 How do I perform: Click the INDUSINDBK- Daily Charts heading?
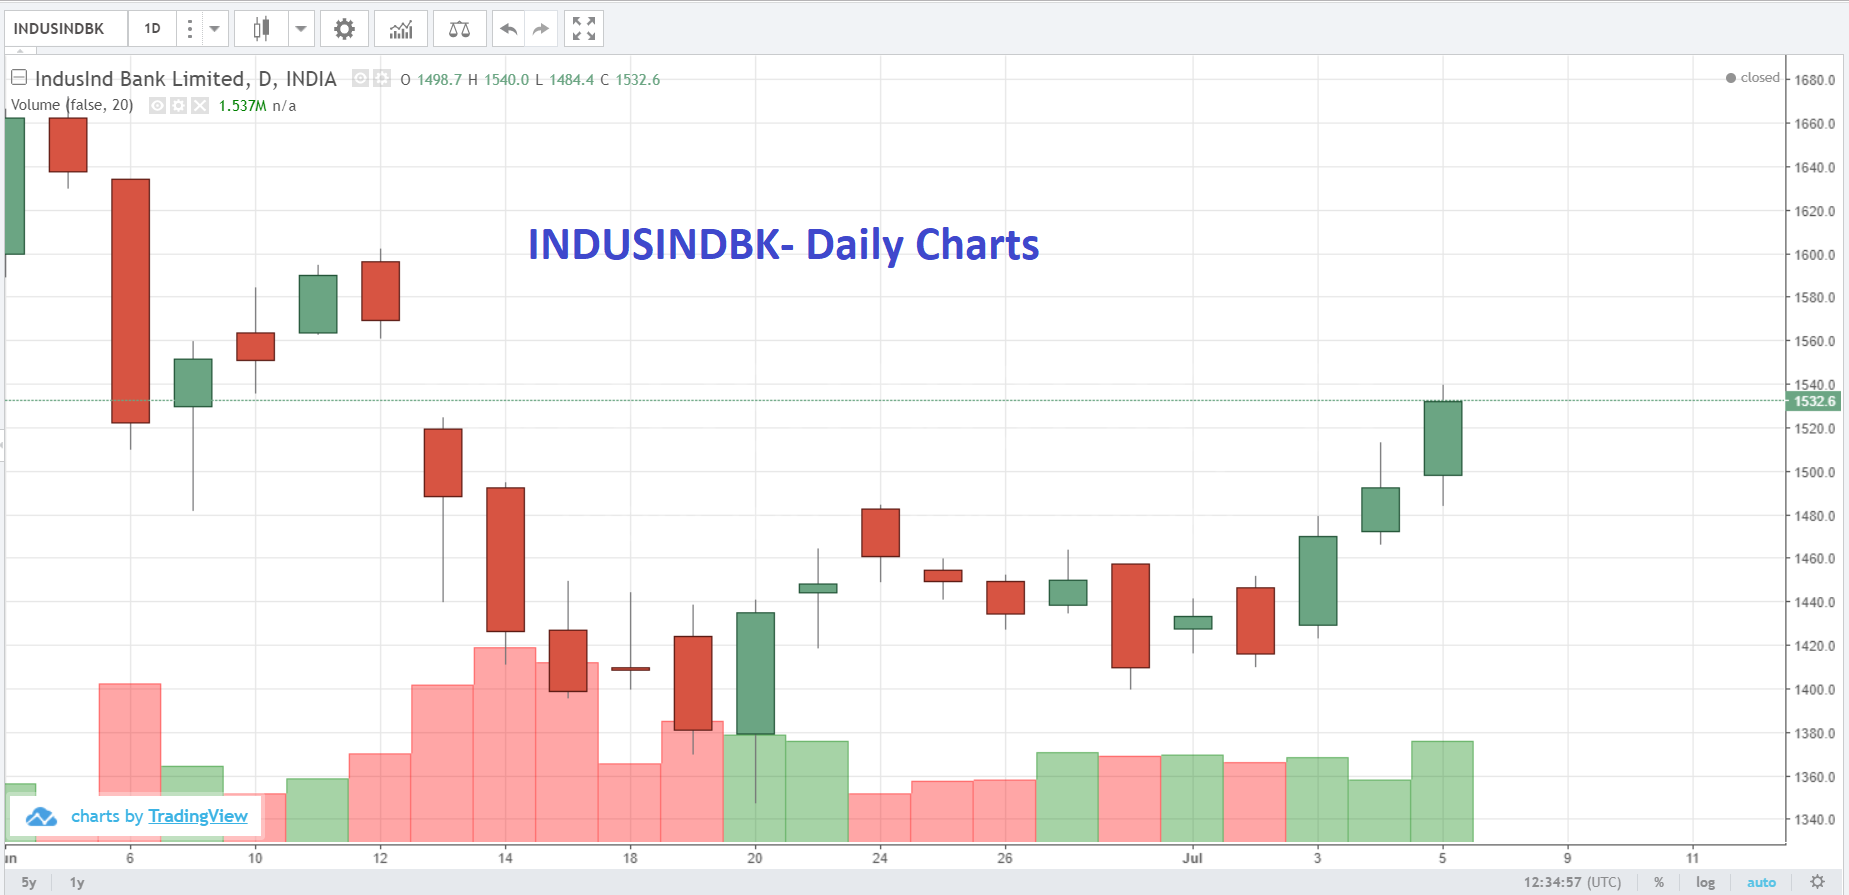pos(783,245)
